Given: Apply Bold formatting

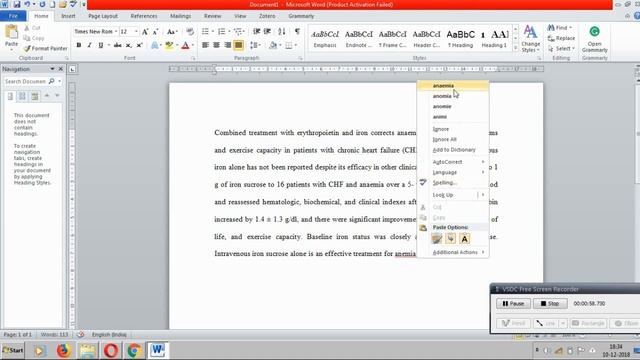Looking at the screenshot, I should (x=78, y=45).
